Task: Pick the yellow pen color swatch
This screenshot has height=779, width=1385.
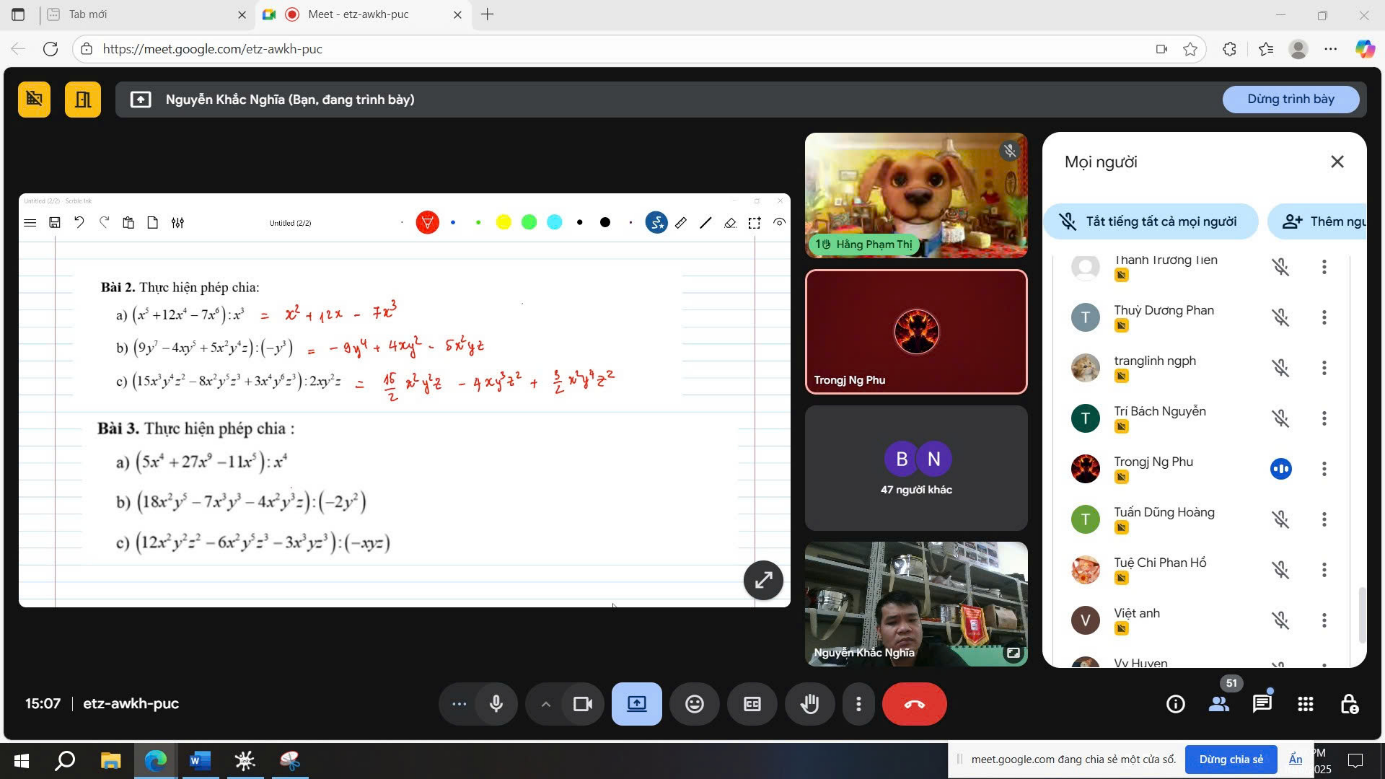Action: coord(503,222)
